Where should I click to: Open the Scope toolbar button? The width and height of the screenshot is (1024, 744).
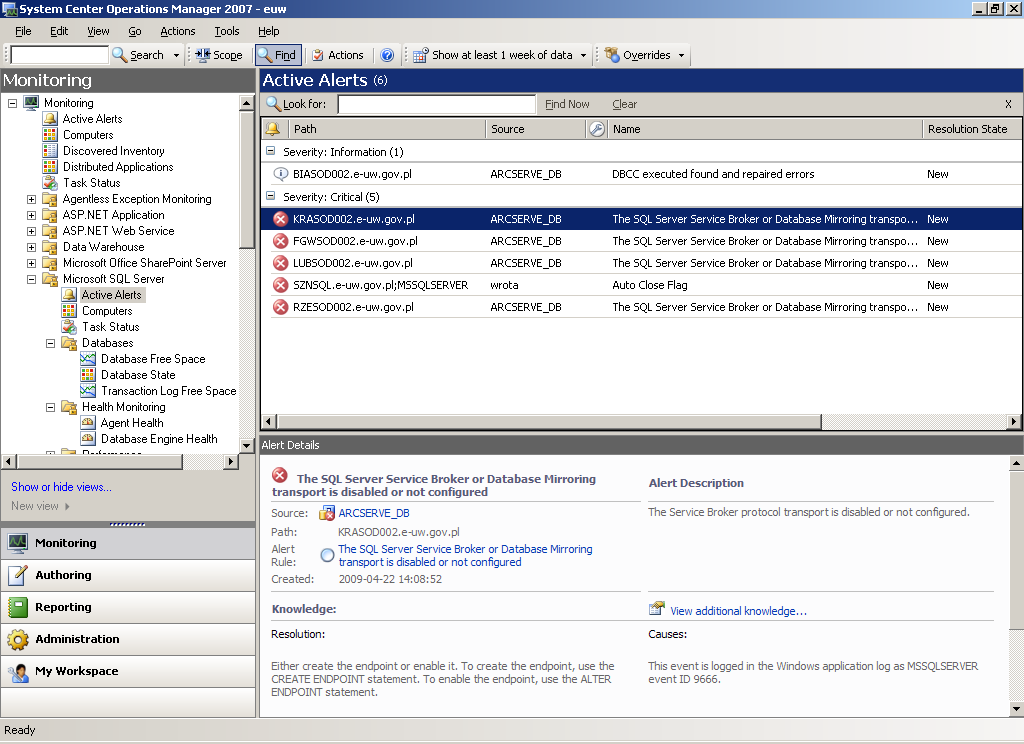tap(219, 55)
